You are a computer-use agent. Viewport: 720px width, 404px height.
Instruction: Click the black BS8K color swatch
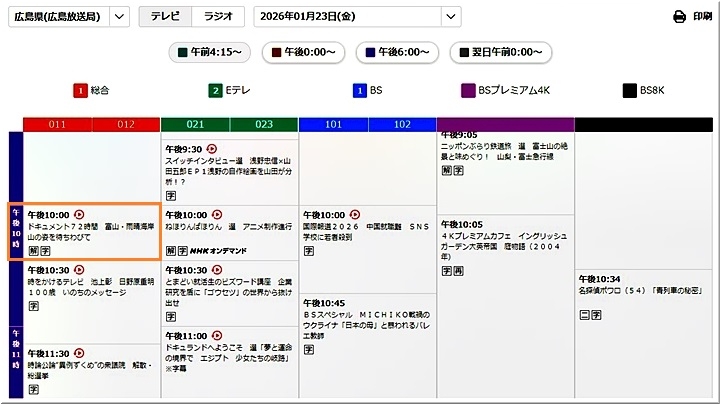(630, 90)
